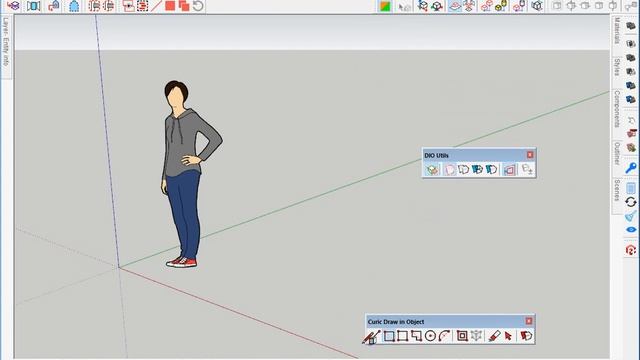Click the single red square icon in top toolbar
Screen dimensions: 640x360
tap(170, 6)
